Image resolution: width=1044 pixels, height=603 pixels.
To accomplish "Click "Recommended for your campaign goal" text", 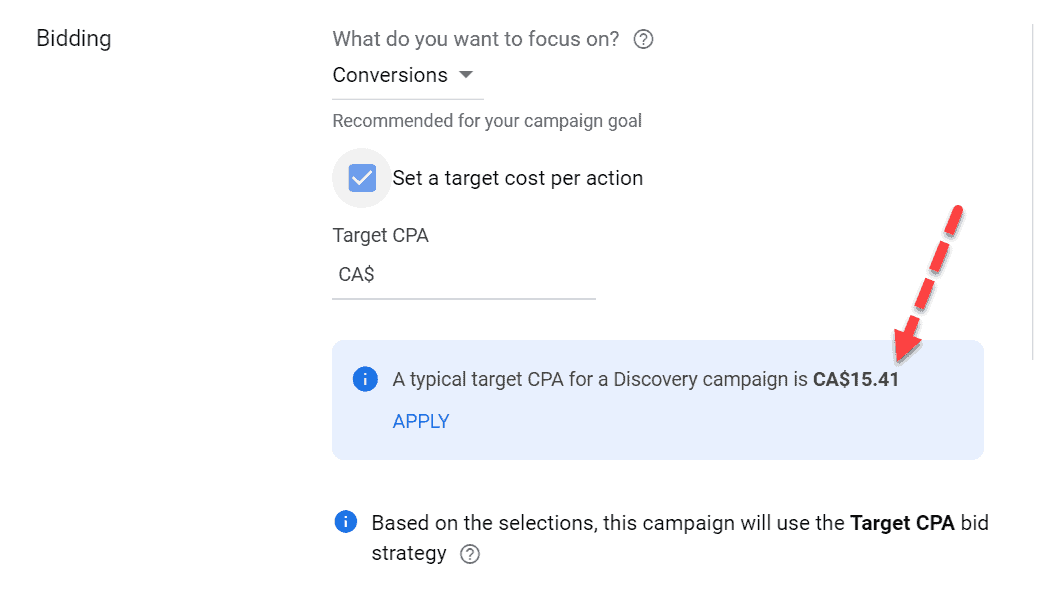I will point(487,121).
